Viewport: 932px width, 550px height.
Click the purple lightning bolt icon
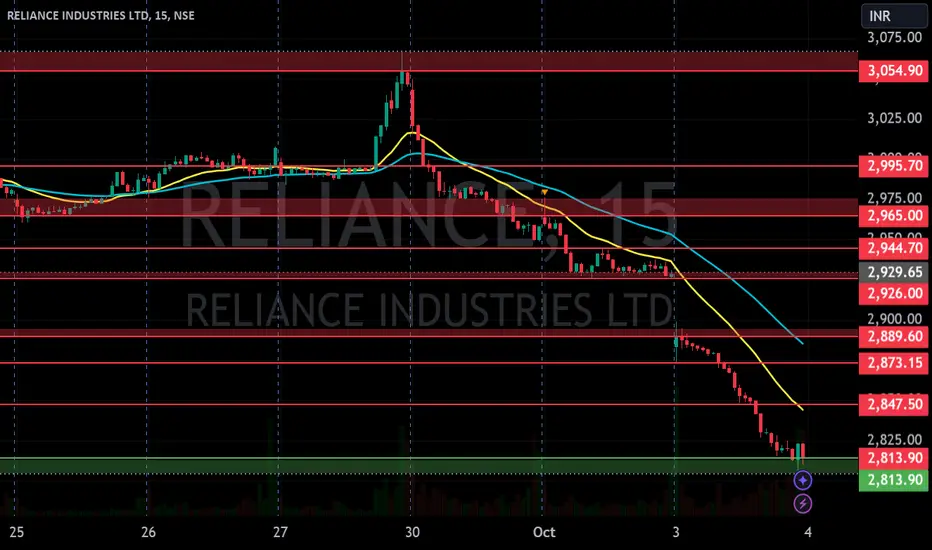(x=802, y=504)
